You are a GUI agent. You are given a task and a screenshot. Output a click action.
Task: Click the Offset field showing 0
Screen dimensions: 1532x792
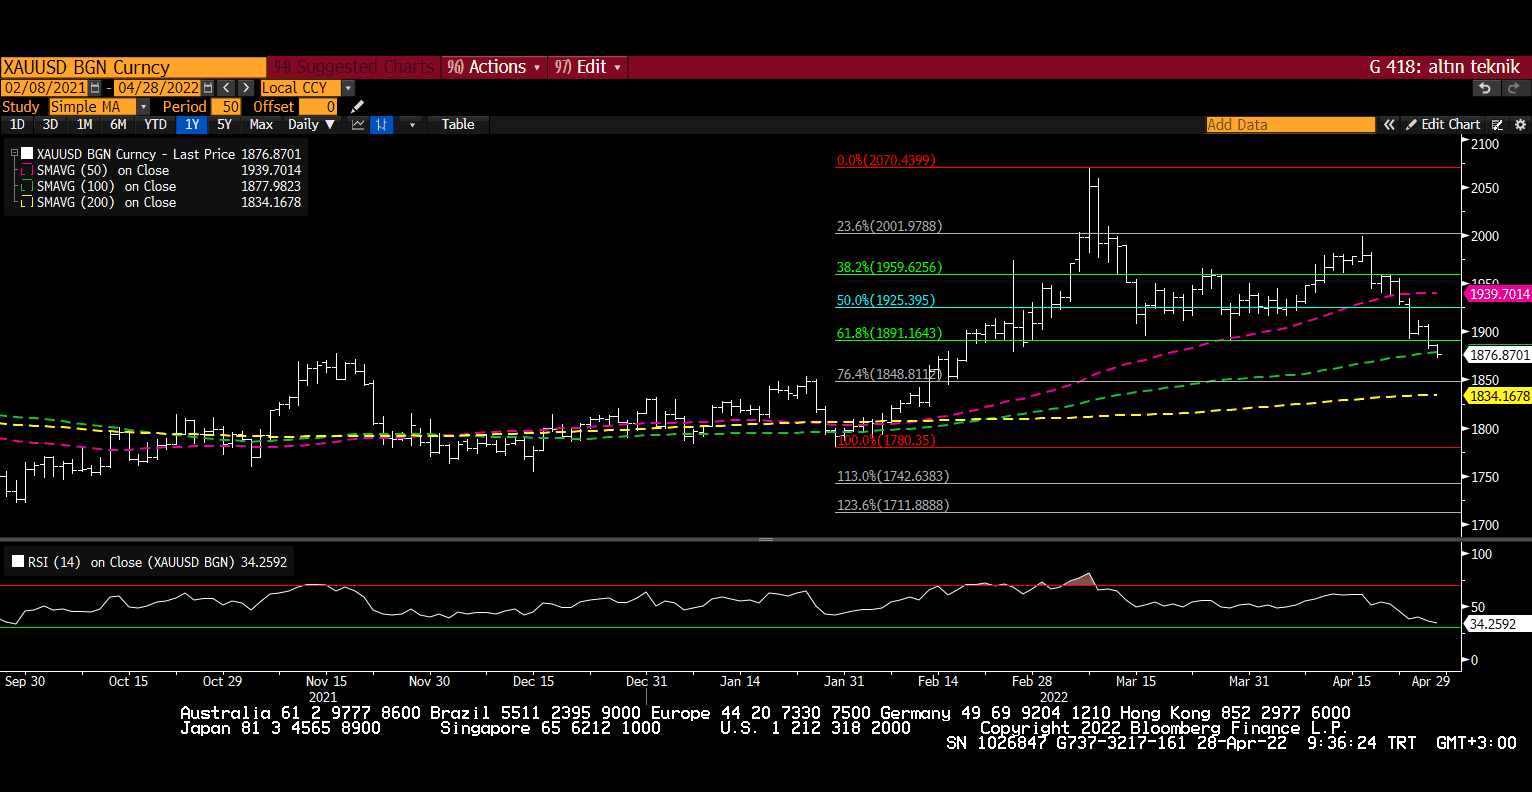[318, 106]
